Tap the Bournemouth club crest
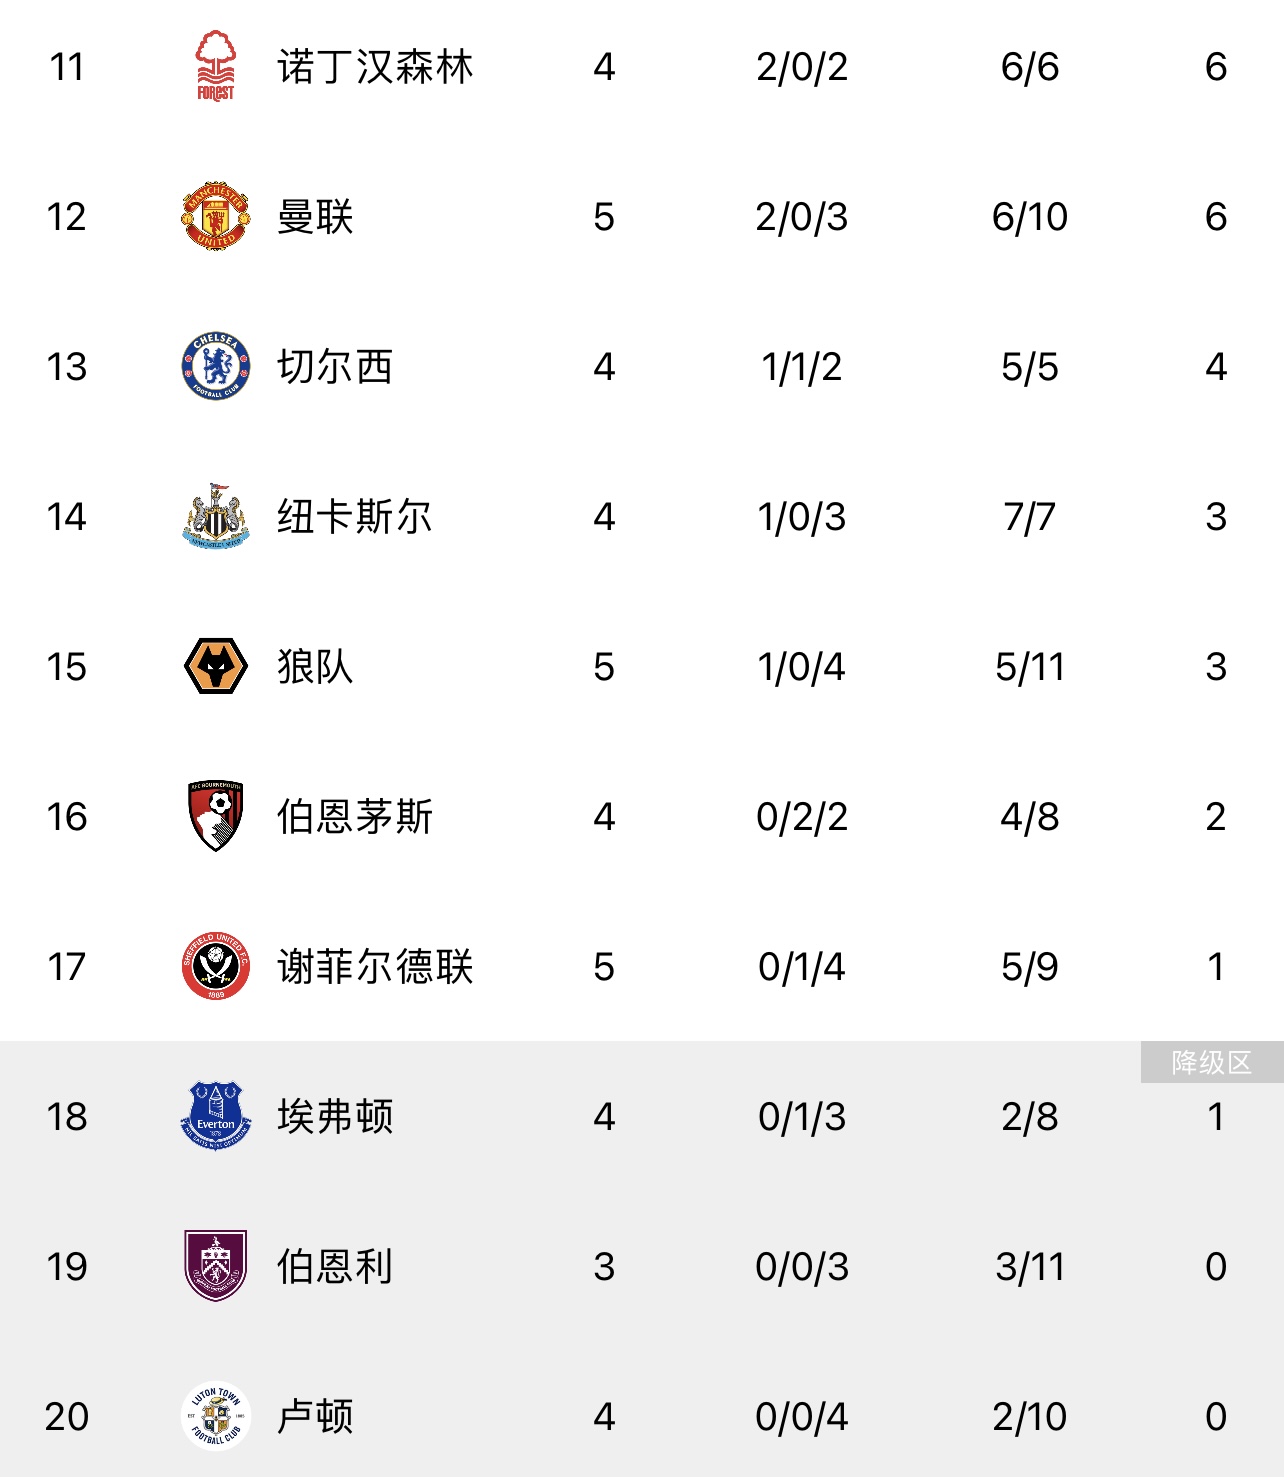1284x1477 pixels. (x=215, y=816)
